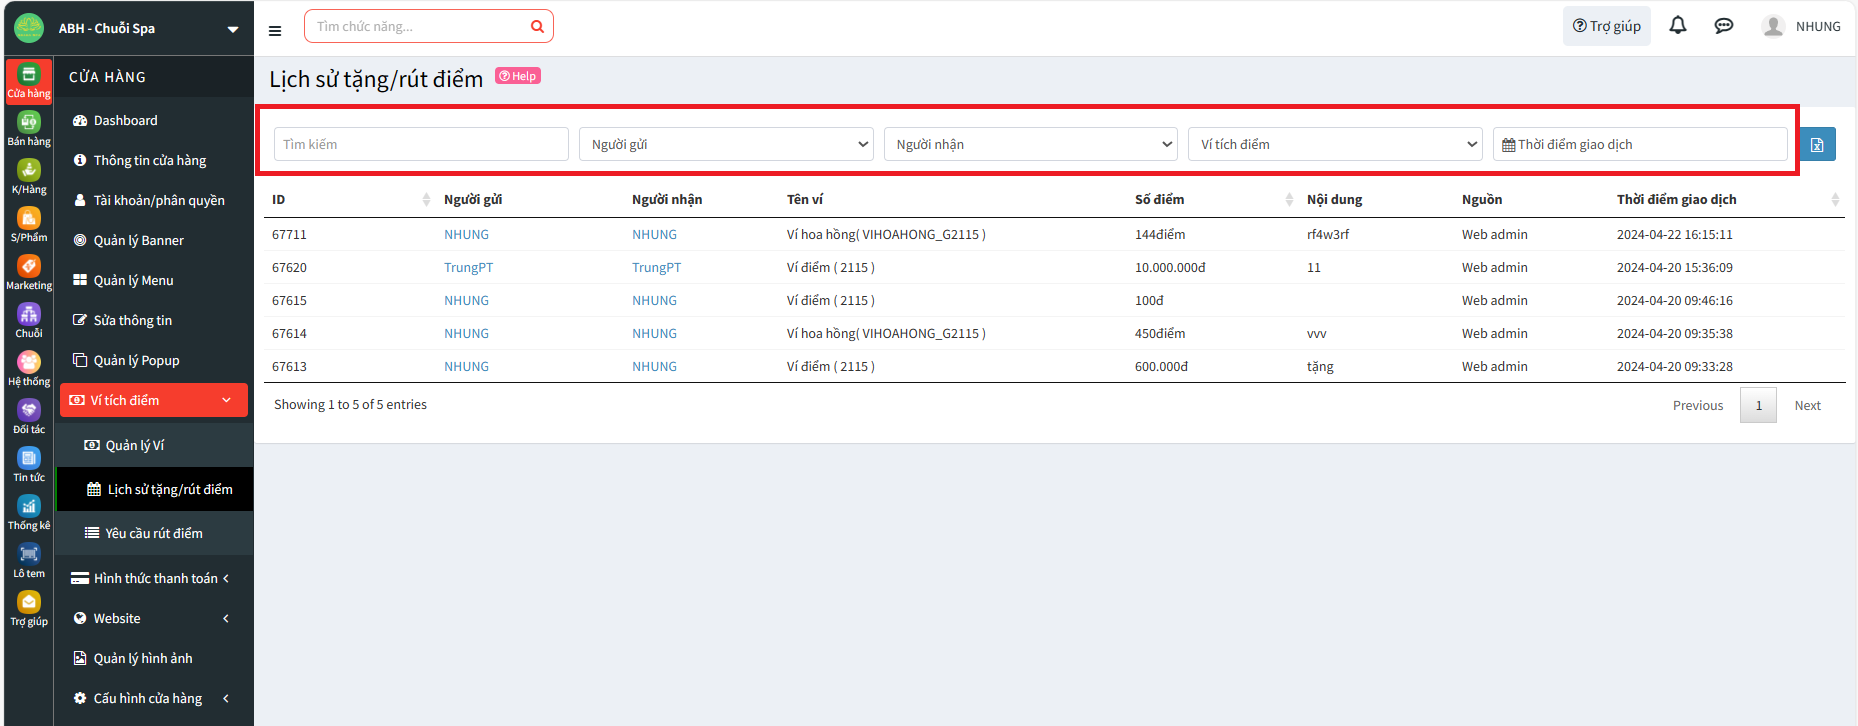
Task: Click the Excel export button
Action: [x=1817, y=144]
